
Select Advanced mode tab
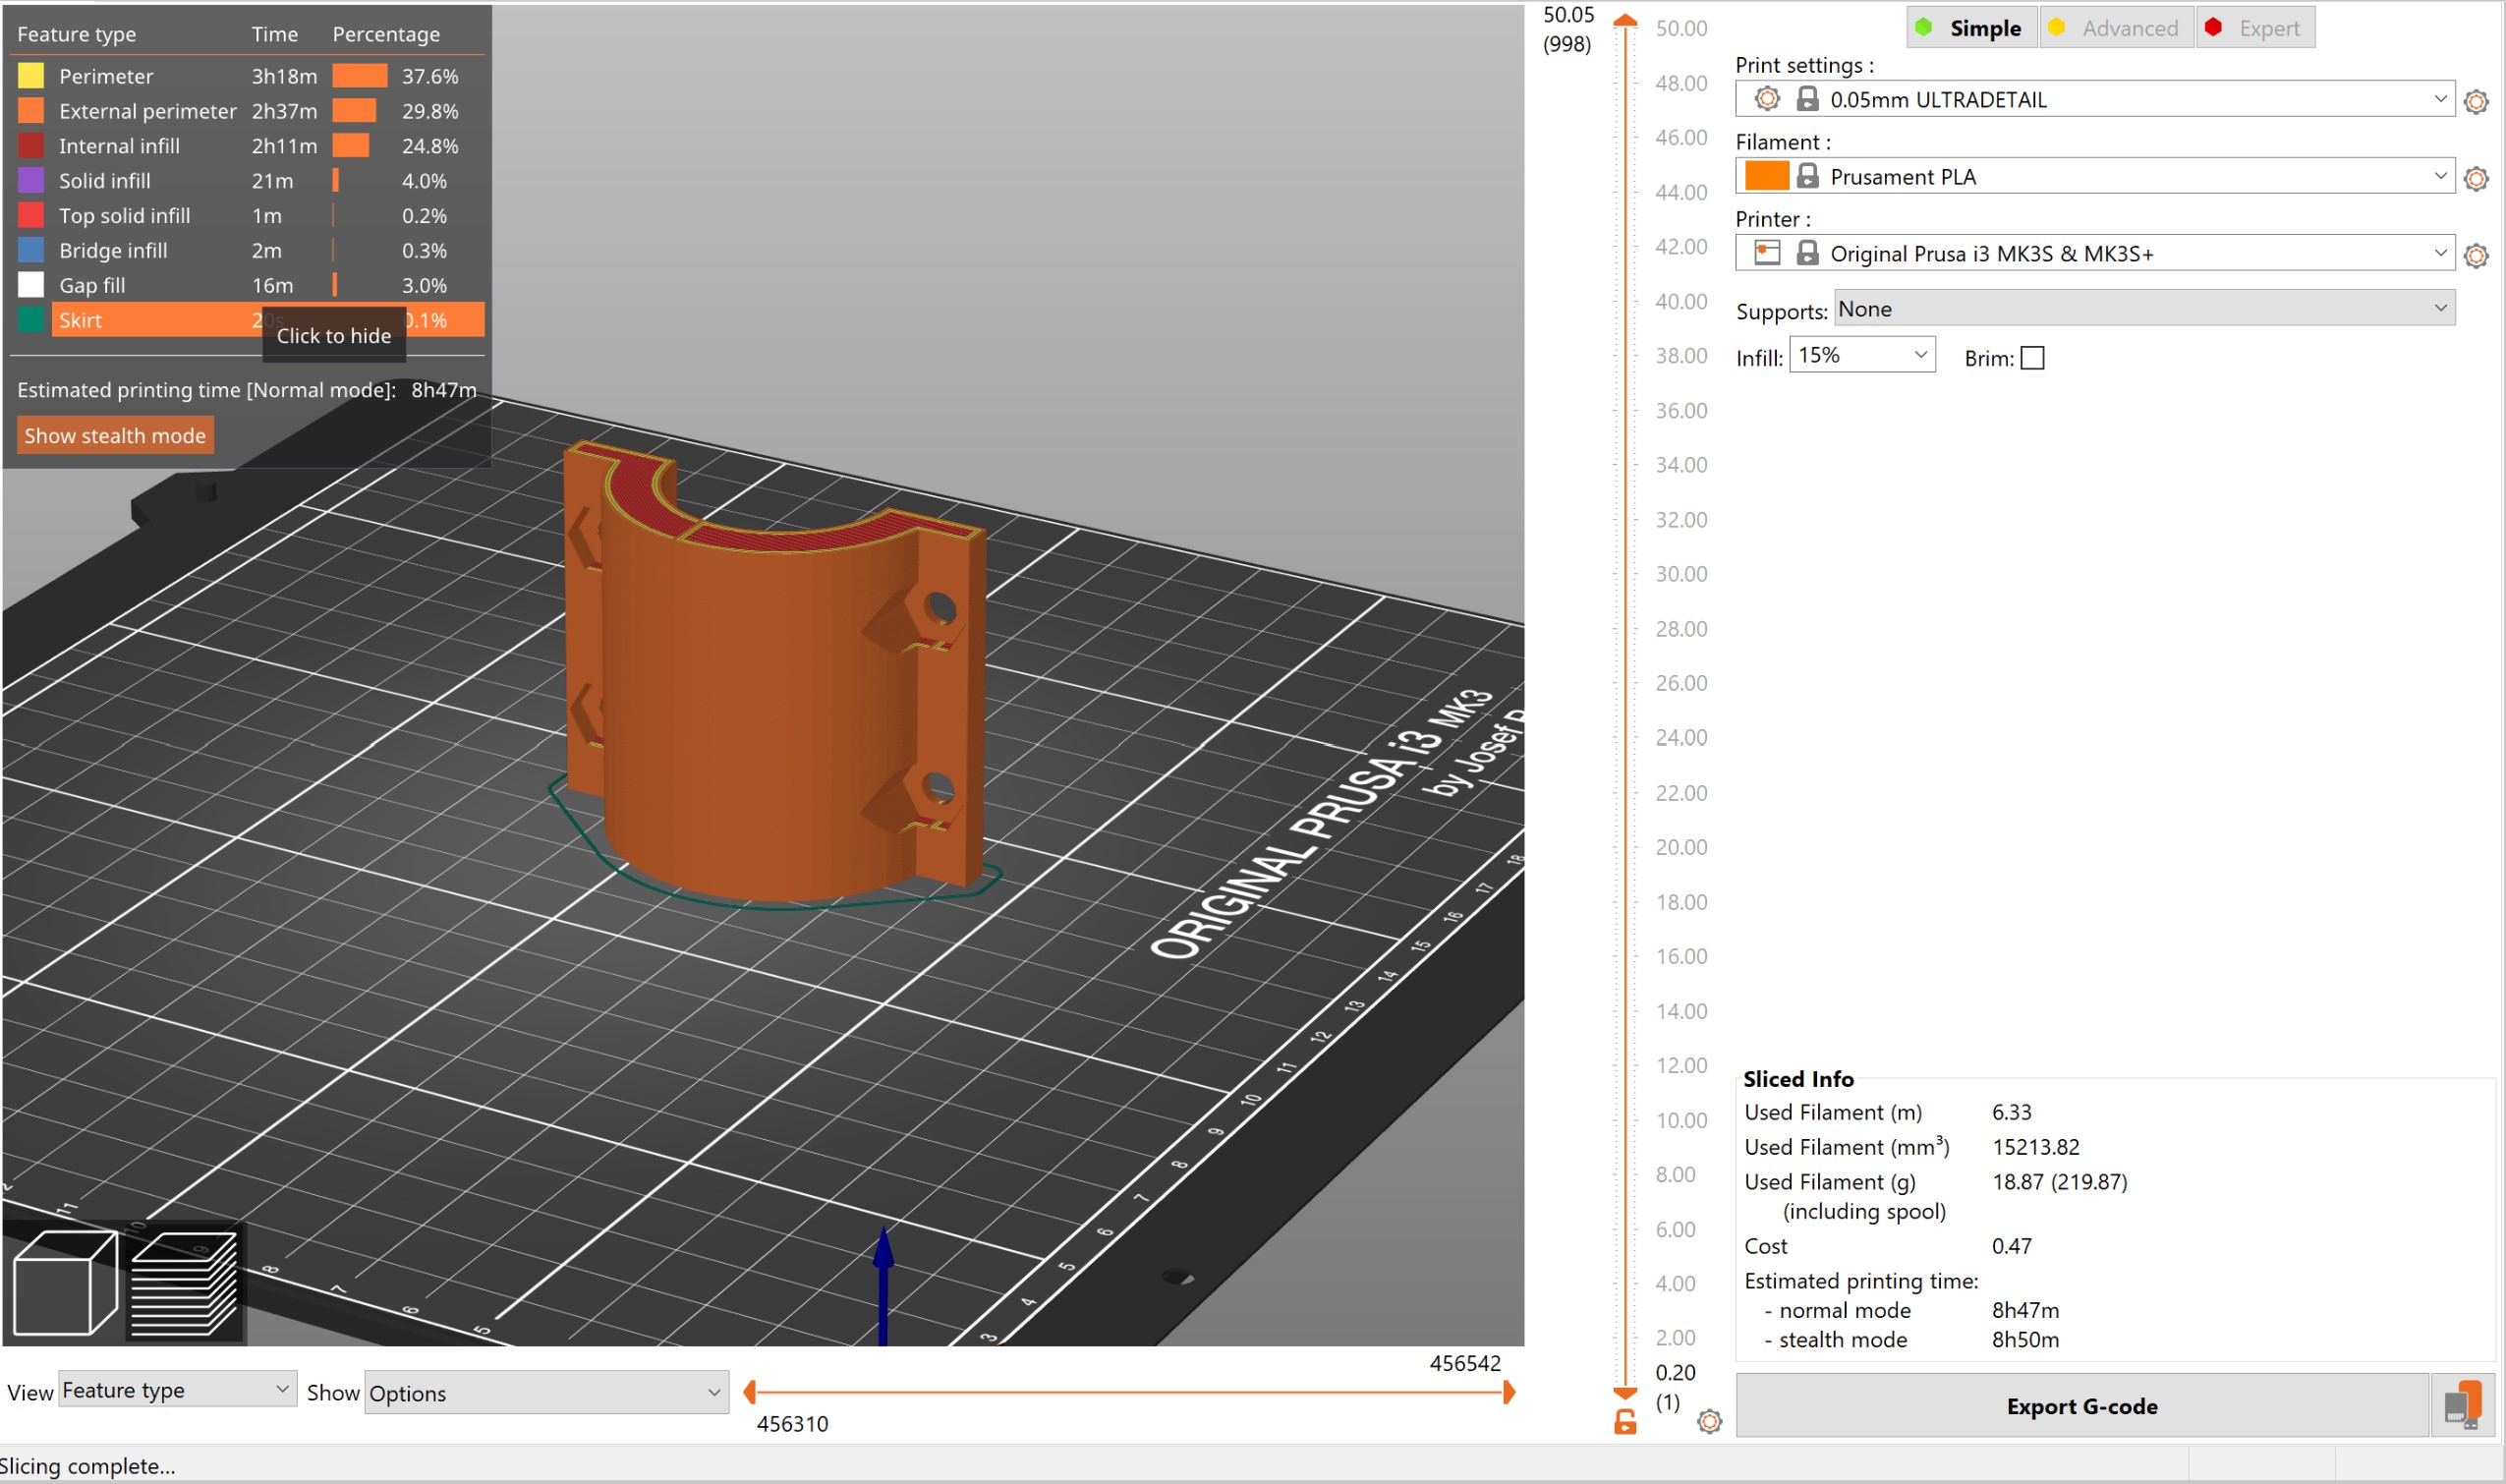[2115, 28]
